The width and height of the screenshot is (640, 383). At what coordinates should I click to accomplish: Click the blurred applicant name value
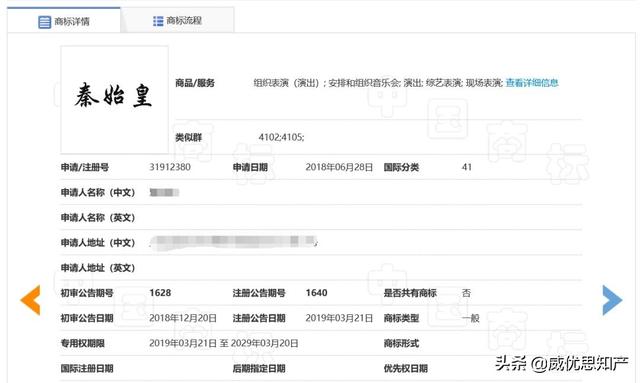(x=164, y=192)
